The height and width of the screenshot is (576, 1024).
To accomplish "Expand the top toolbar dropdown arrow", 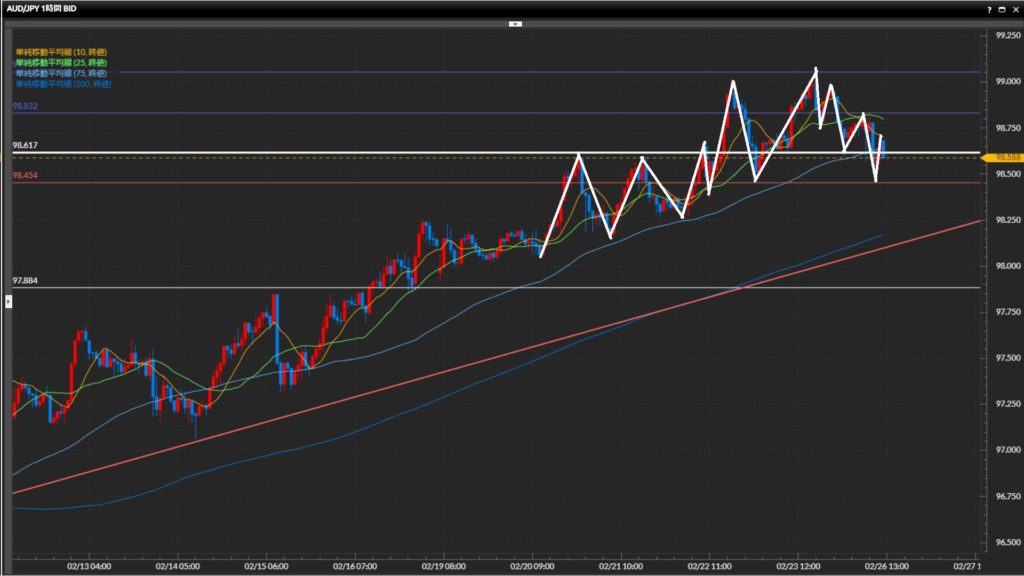I will point(515,22).
